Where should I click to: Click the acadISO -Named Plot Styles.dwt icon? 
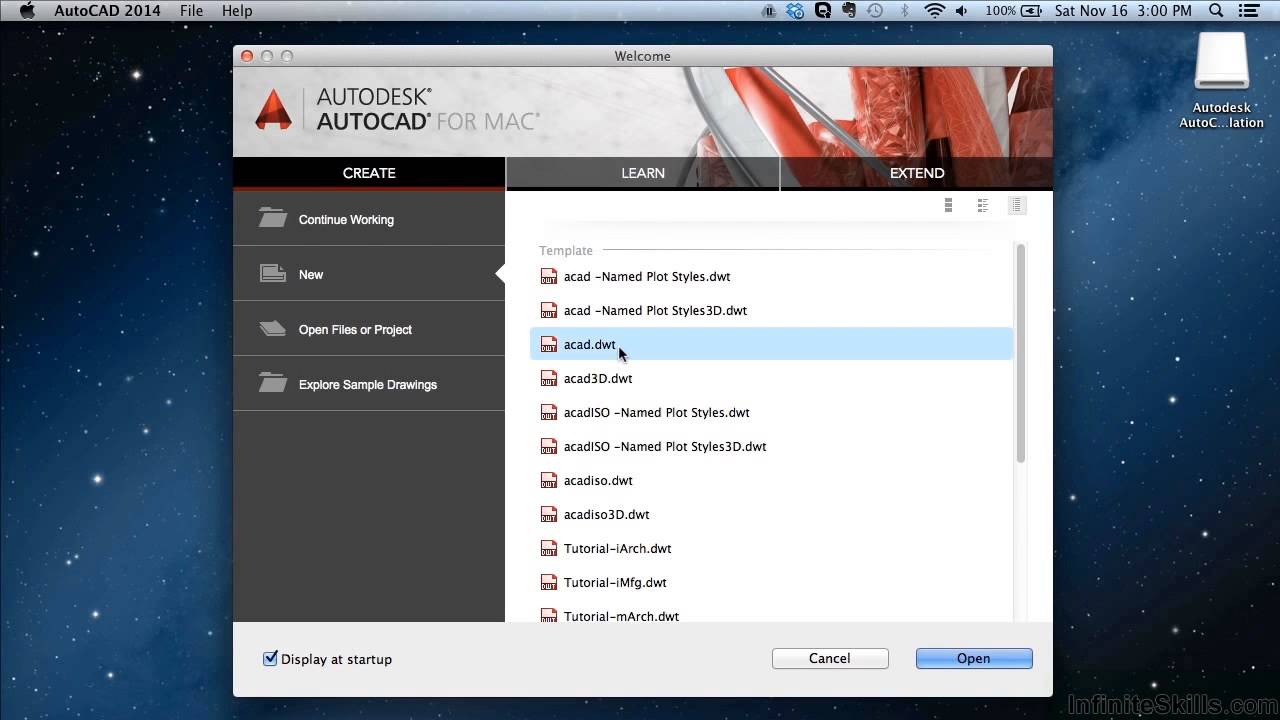click(548, 412)
